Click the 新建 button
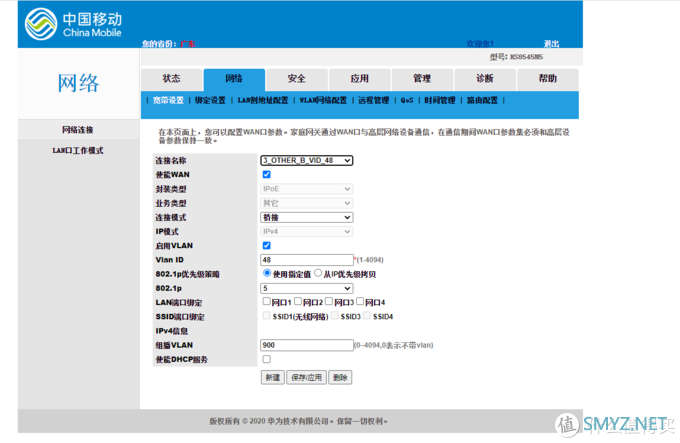680x443 pixels. click(x=273, y=378)
